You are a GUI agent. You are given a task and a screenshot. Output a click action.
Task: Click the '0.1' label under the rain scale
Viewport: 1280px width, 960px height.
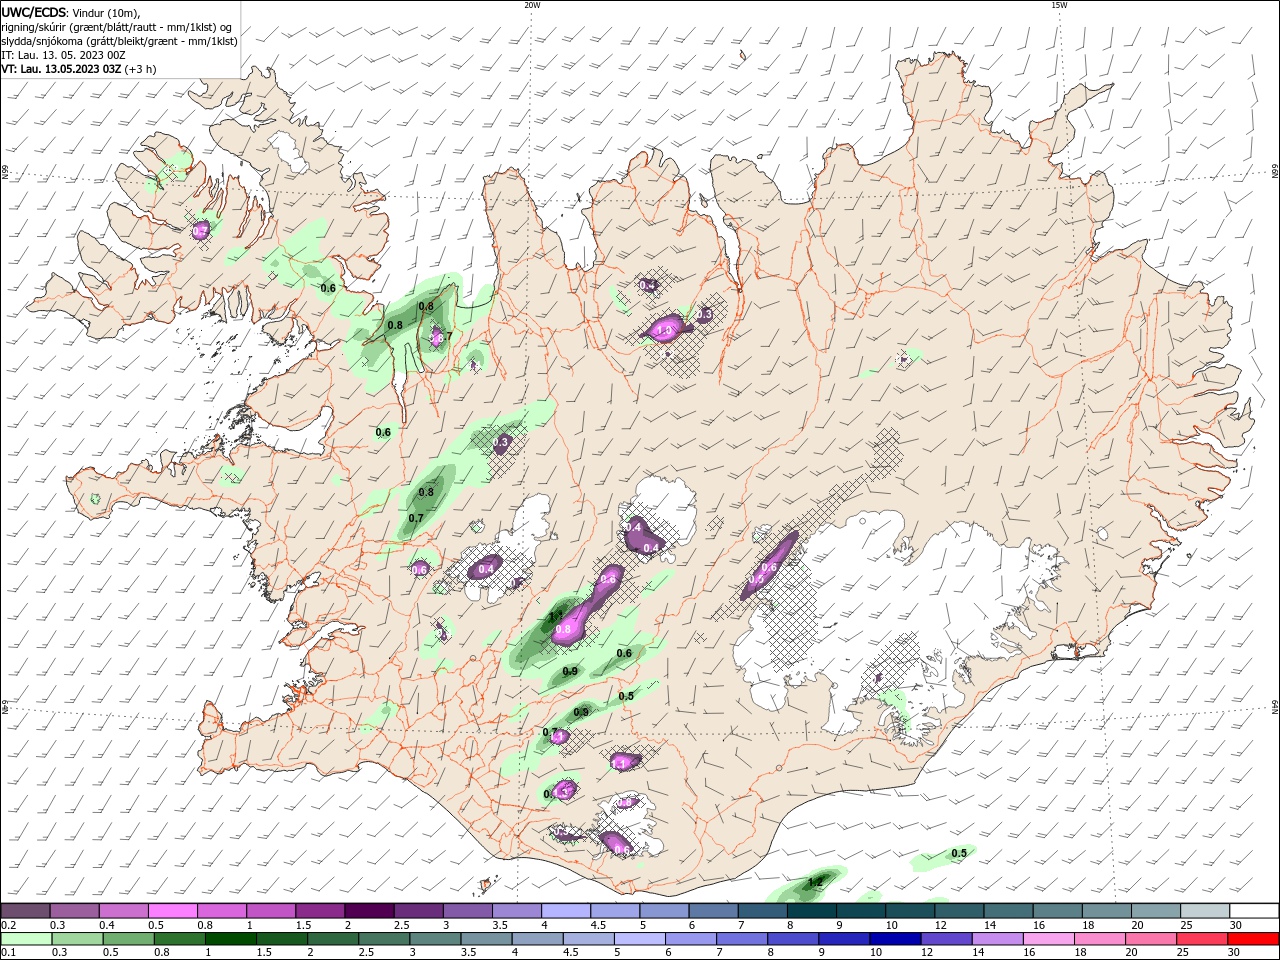(x=9, y=953)
